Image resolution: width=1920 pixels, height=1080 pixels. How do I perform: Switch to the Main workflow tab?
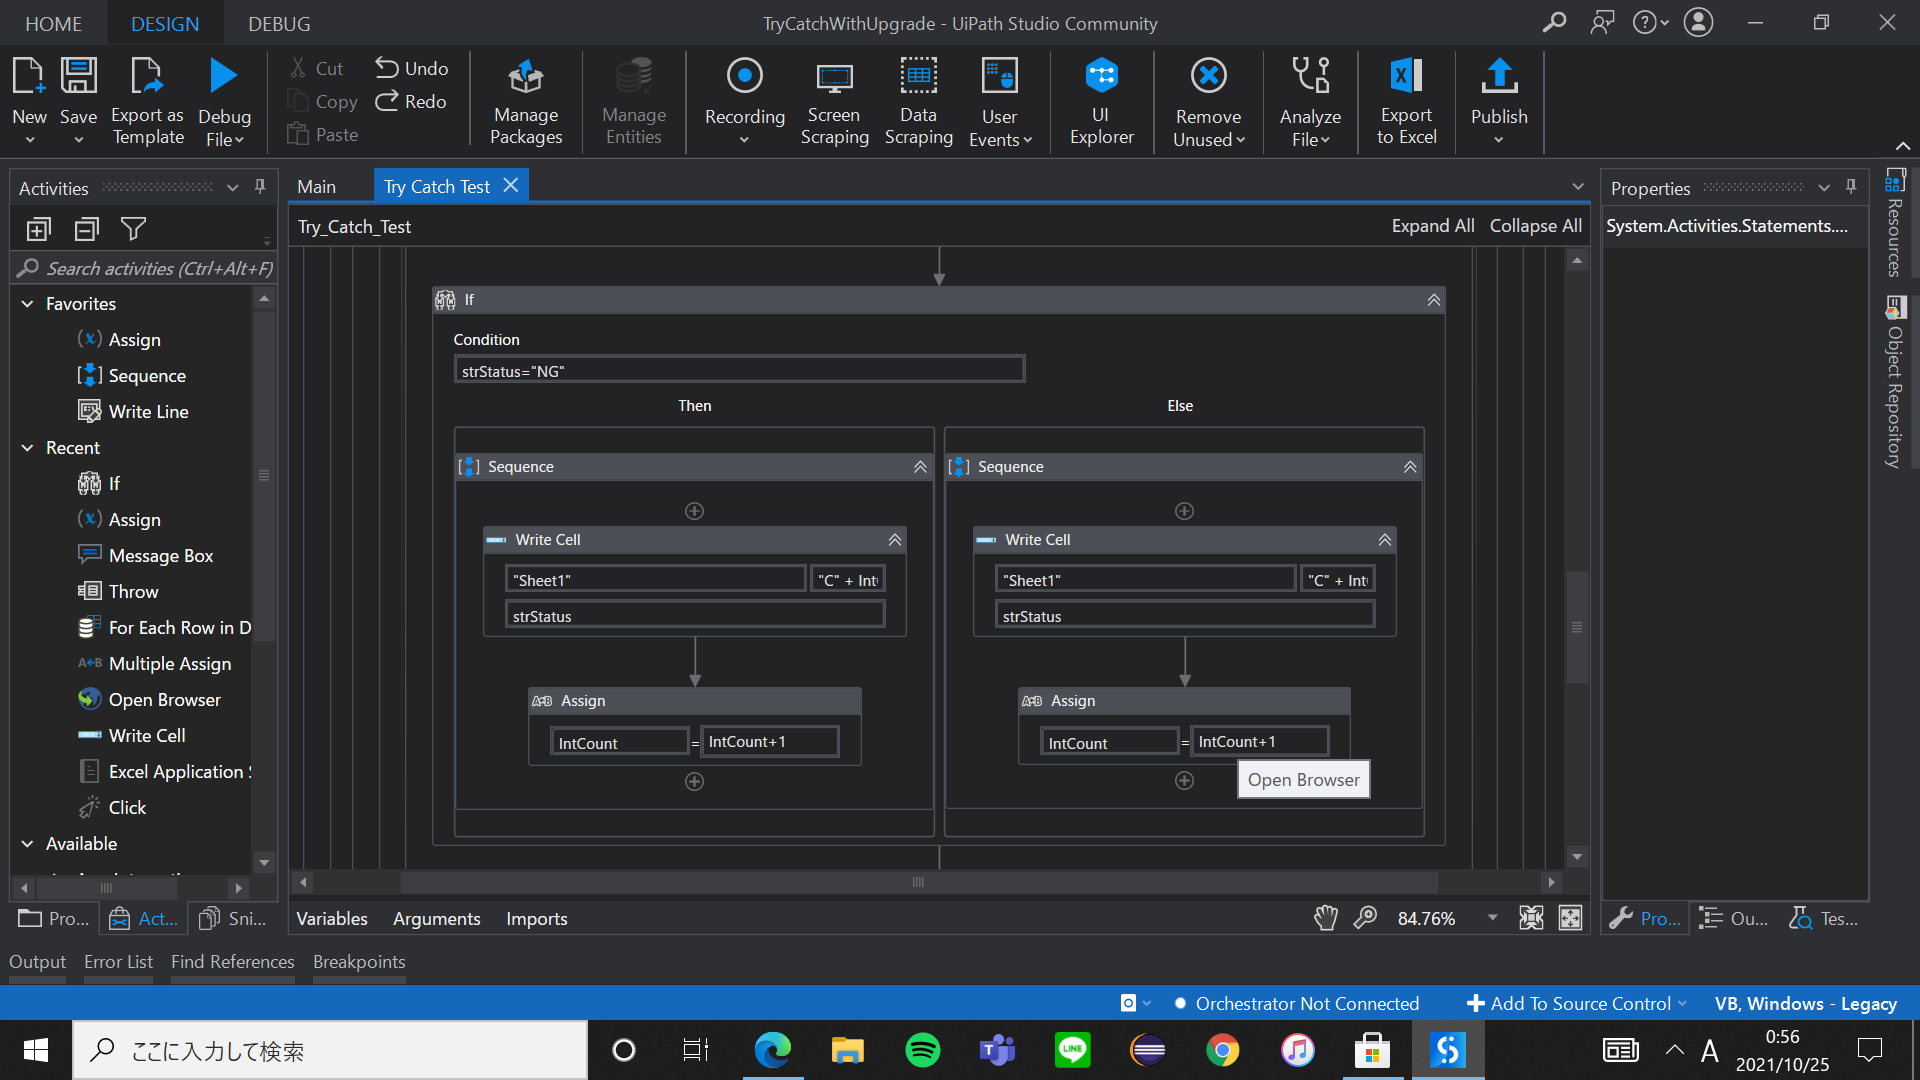click(x=316, y=187)
